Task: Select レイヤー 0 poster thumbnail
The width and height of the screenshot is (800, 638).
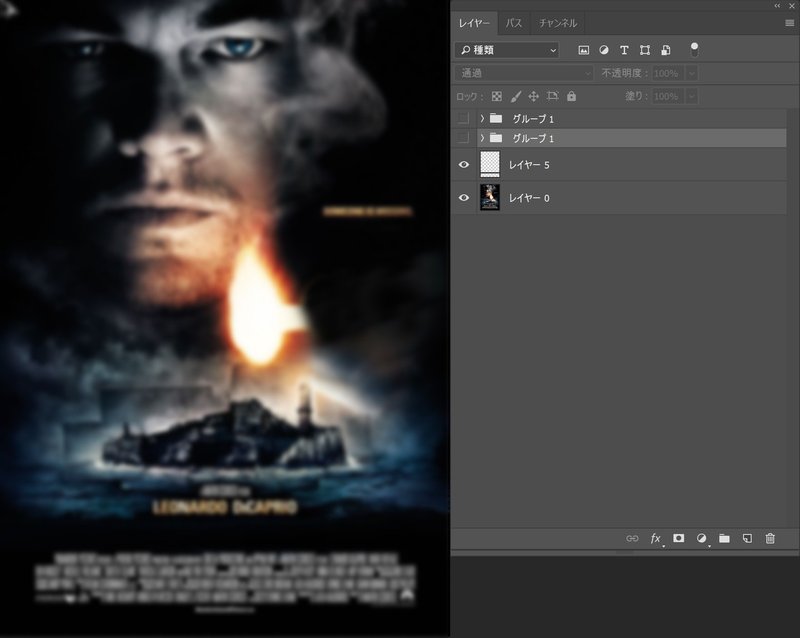Action: tap(490, 198)
